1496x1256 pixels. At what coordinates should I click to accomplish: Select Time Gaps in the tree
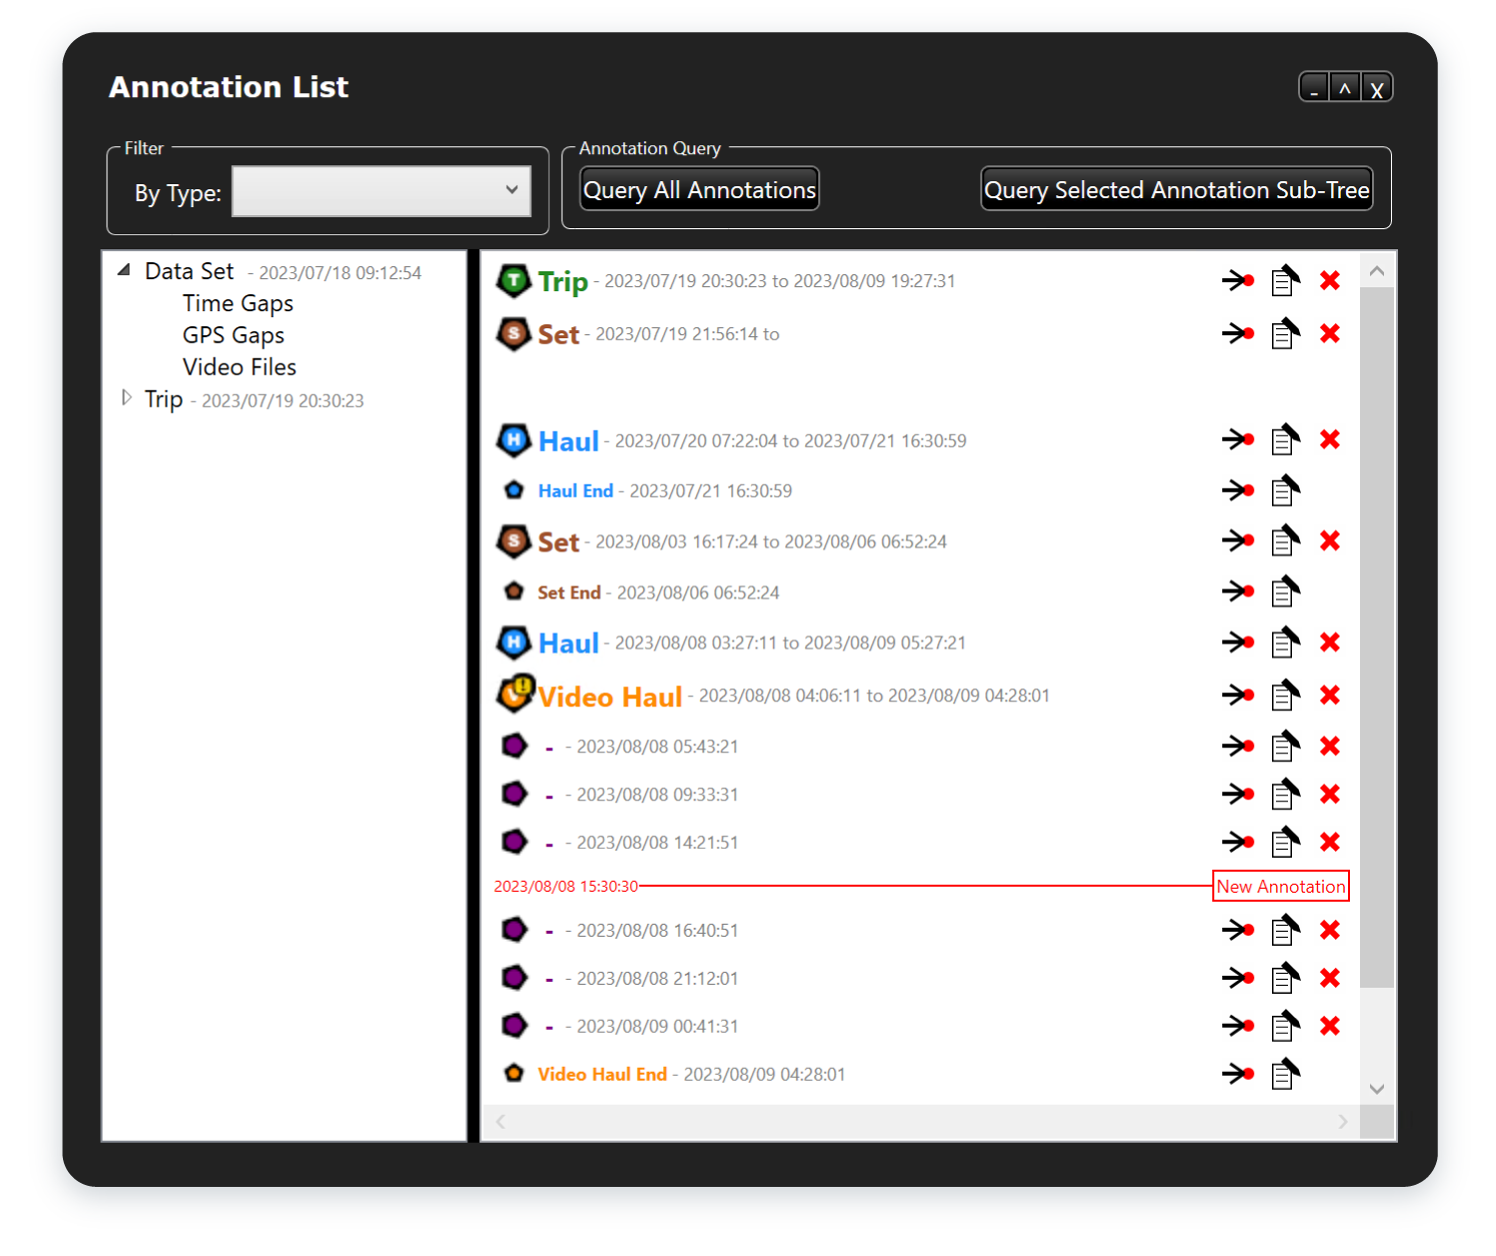coord(238,303)
